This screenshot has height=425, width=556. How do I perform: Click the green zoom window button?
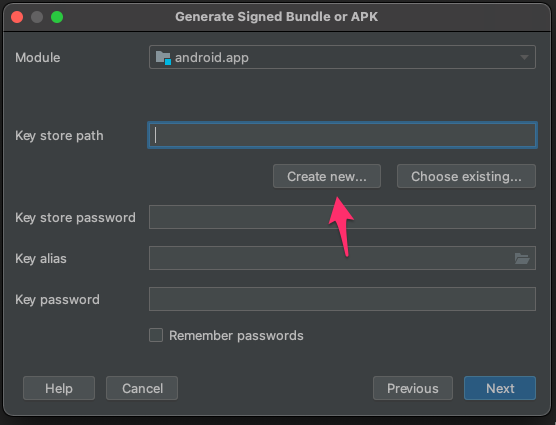(x=57, y=17)
